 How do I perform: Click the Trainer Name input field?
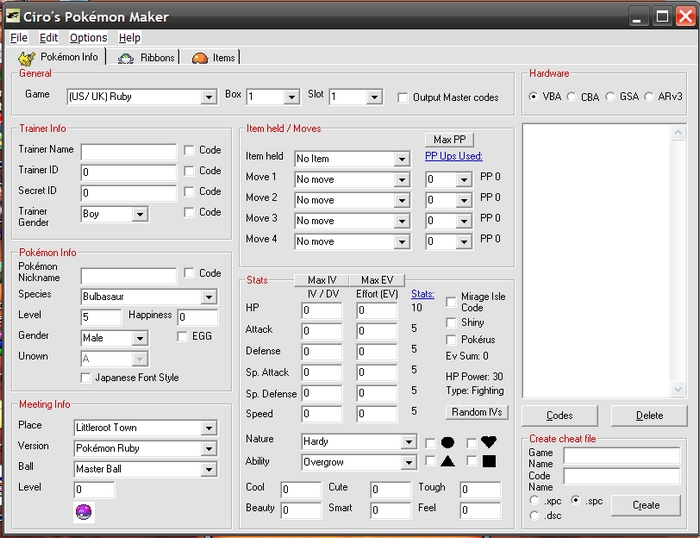click(129, 152)
